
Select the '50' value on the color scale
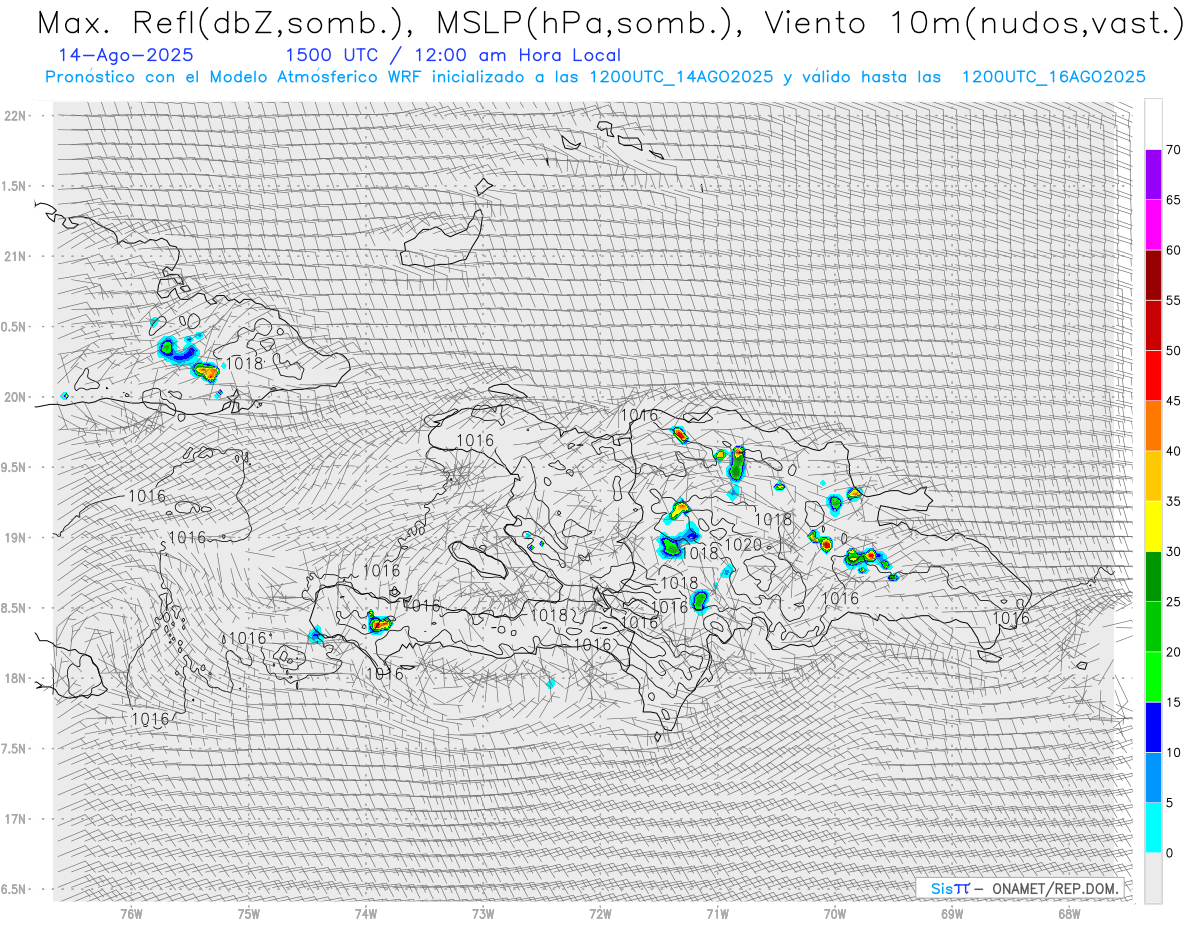[1173, 351]
